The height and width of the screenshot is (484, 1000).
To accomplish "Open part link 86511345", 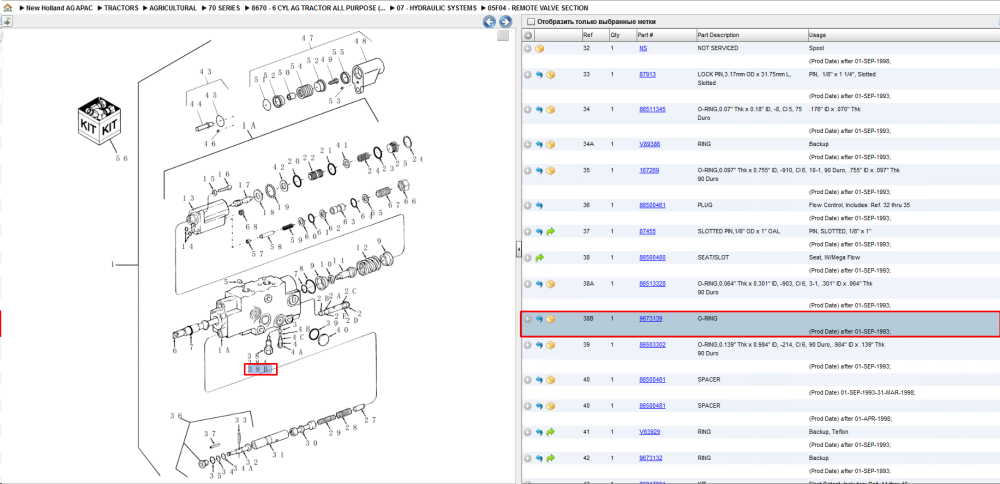I will 652,110.
